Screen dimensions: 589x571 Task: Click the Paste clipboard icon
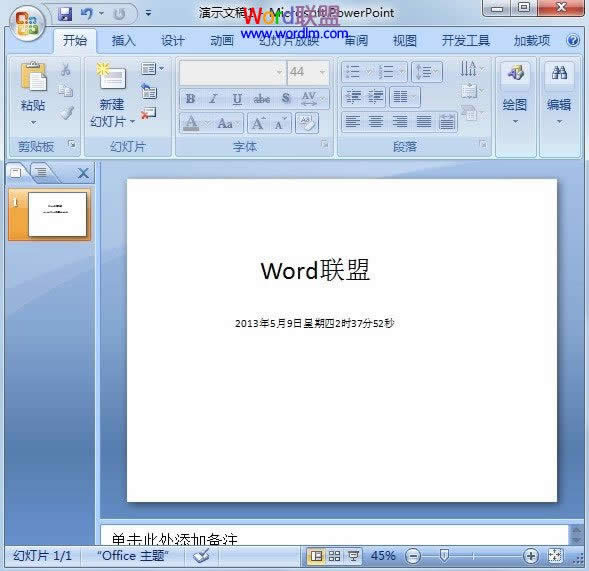(x=33, y=77)
